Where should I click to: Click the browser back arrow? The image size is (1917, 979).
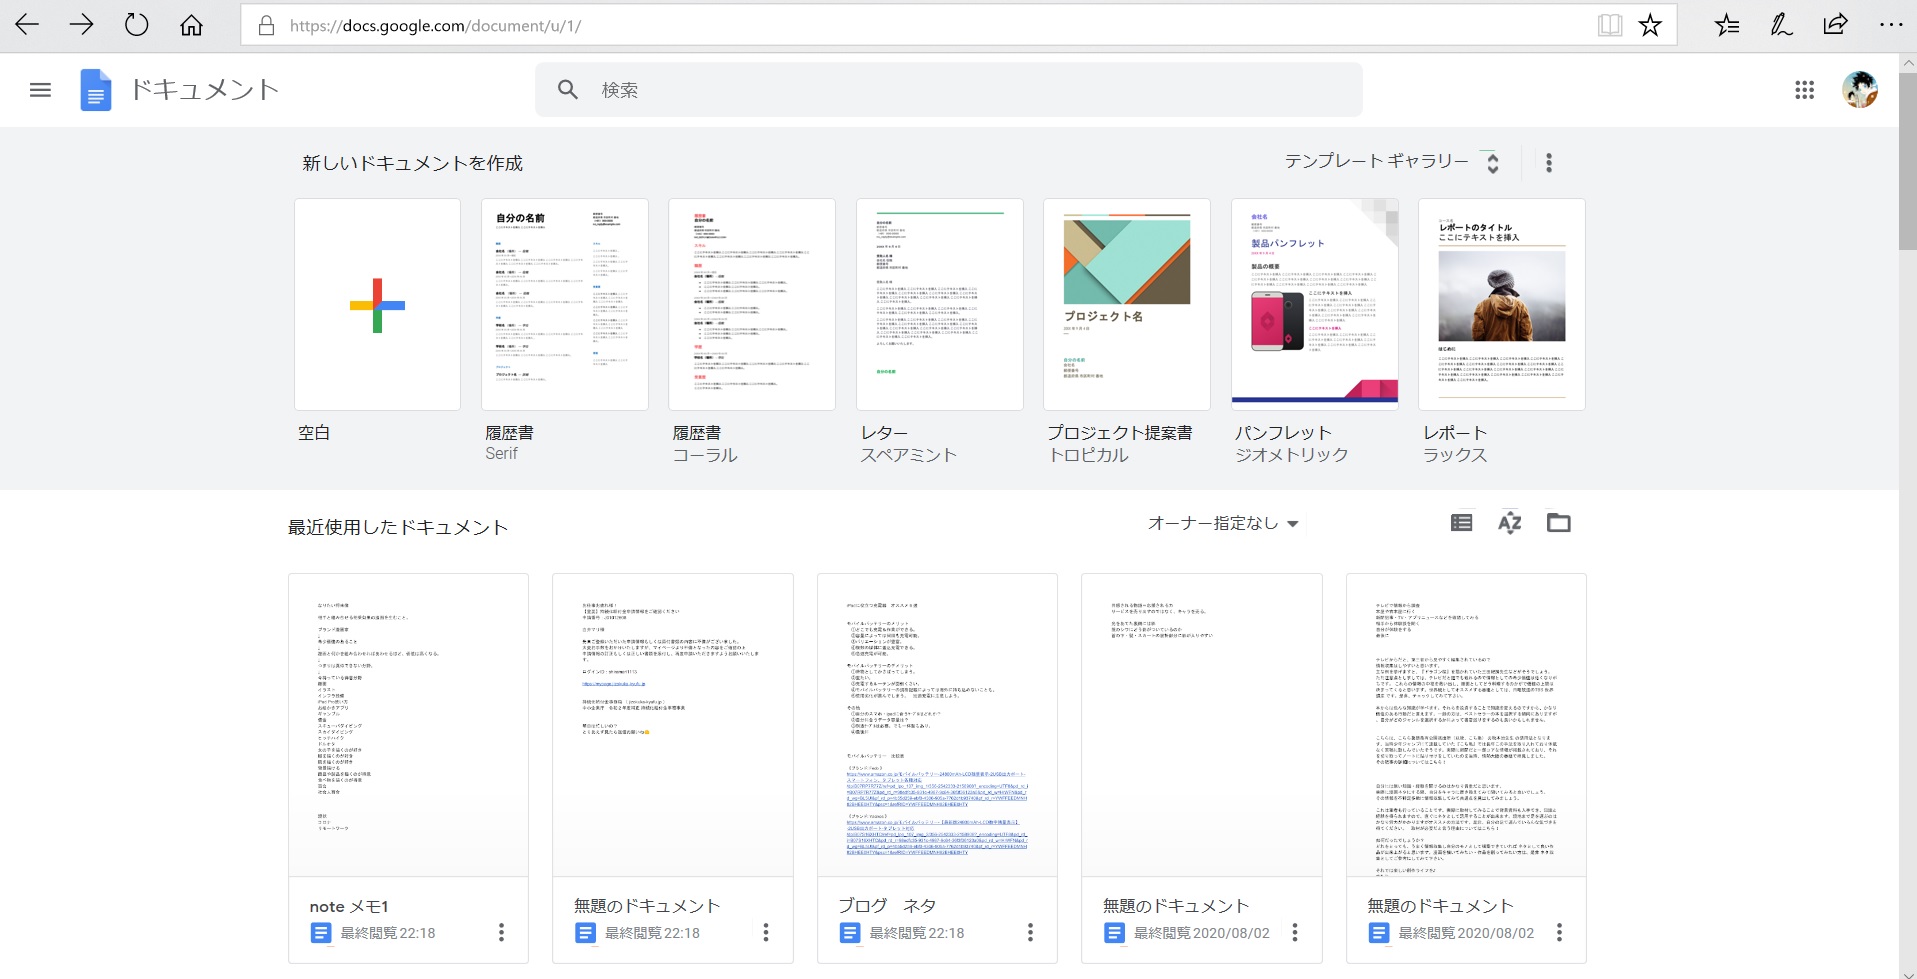click(27, 25)
